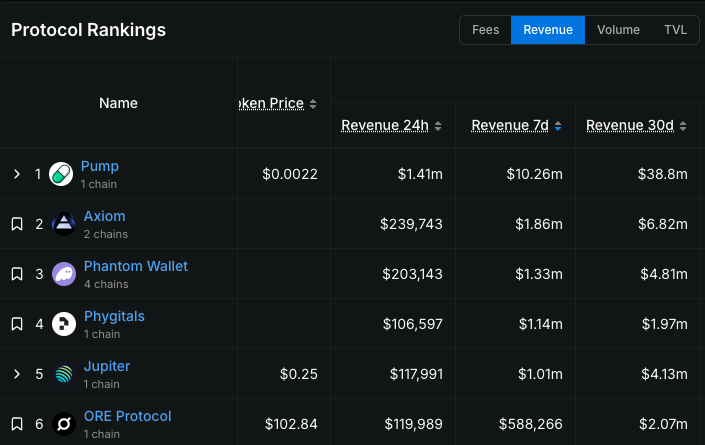
Task: Click the ORE Protocol logo icon
Action: coord(64,424)
